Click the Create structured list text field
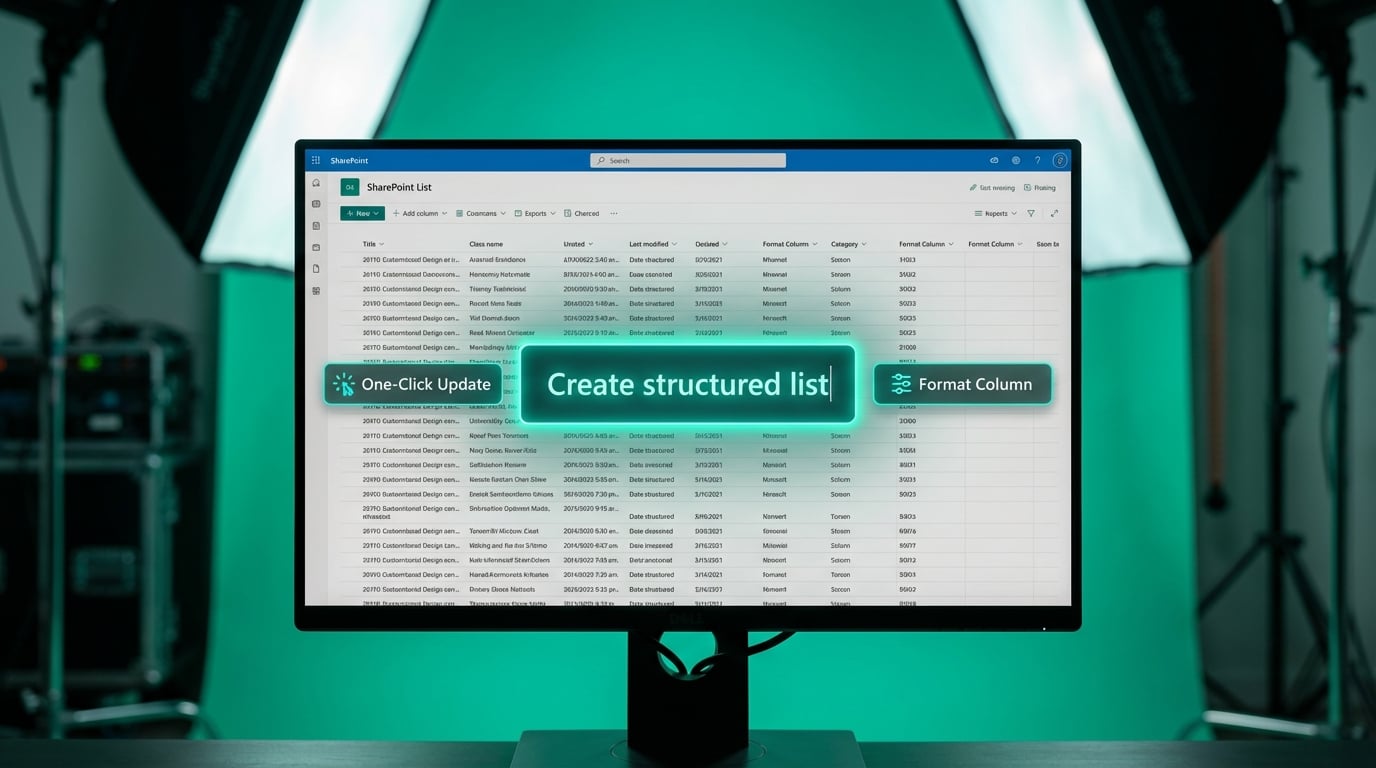Viewport: 1376px width, 768px height. click(688, 384)
